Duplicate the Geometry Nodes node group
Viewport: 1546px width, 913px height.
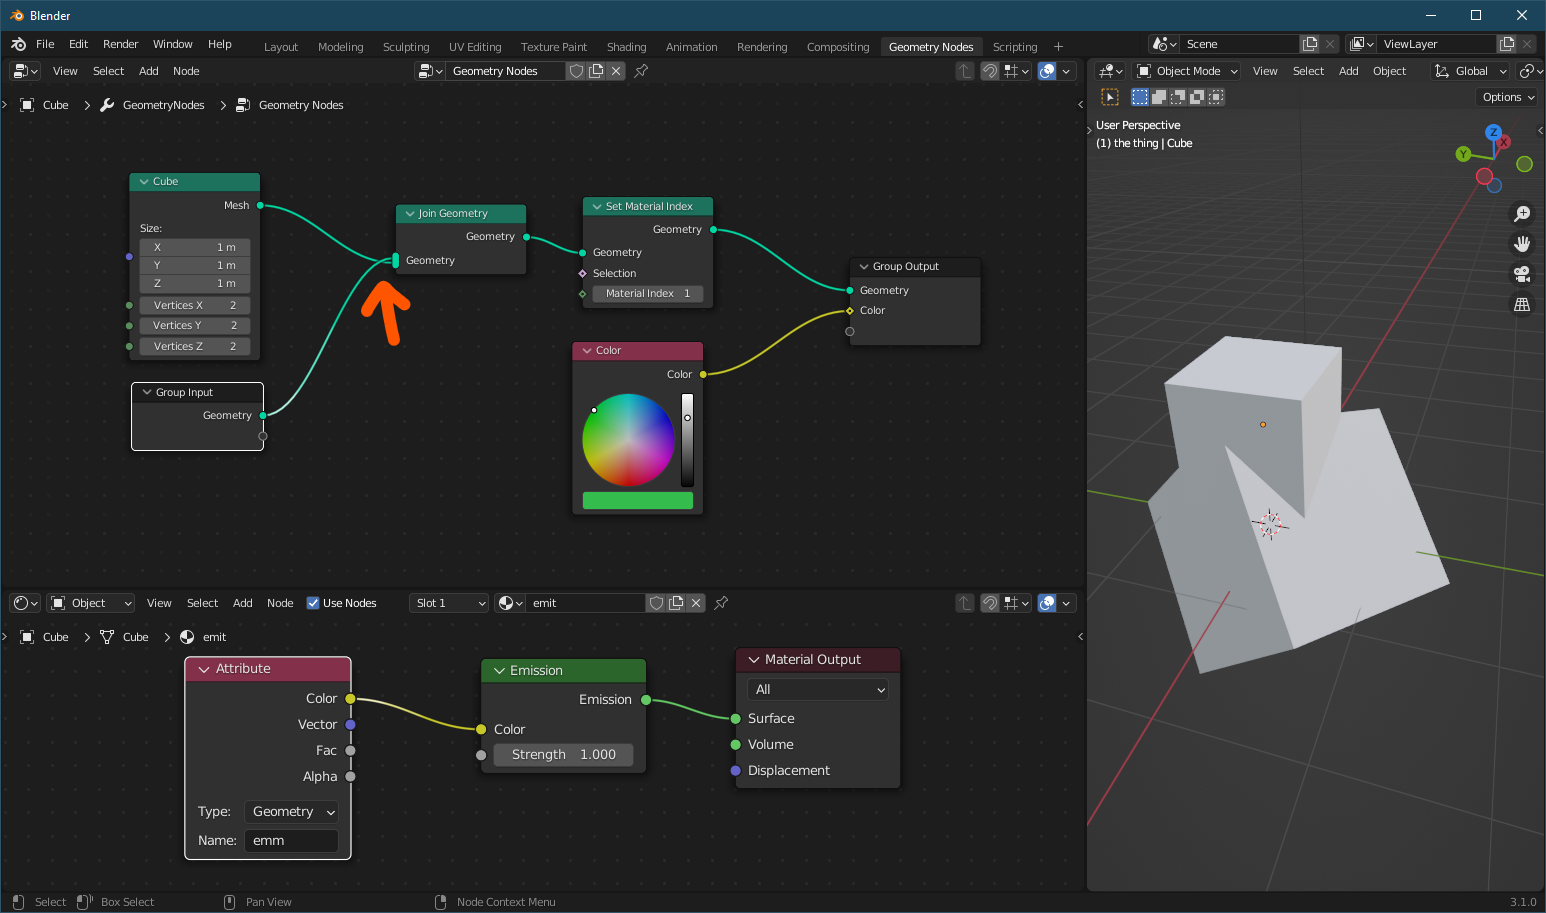point(596,71)
